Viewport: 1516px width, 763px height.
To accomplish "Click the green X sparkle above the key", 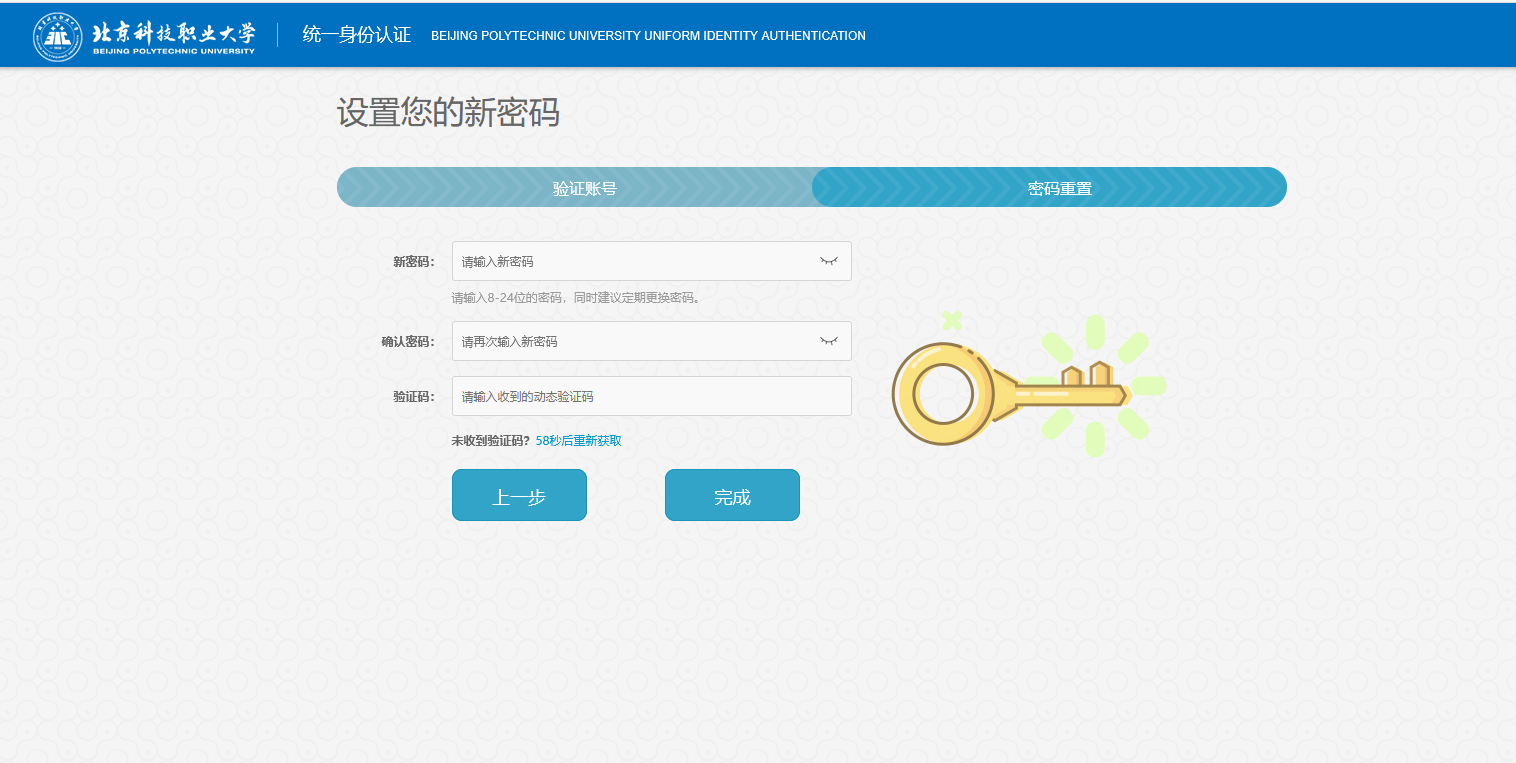I will coord(952,321).
